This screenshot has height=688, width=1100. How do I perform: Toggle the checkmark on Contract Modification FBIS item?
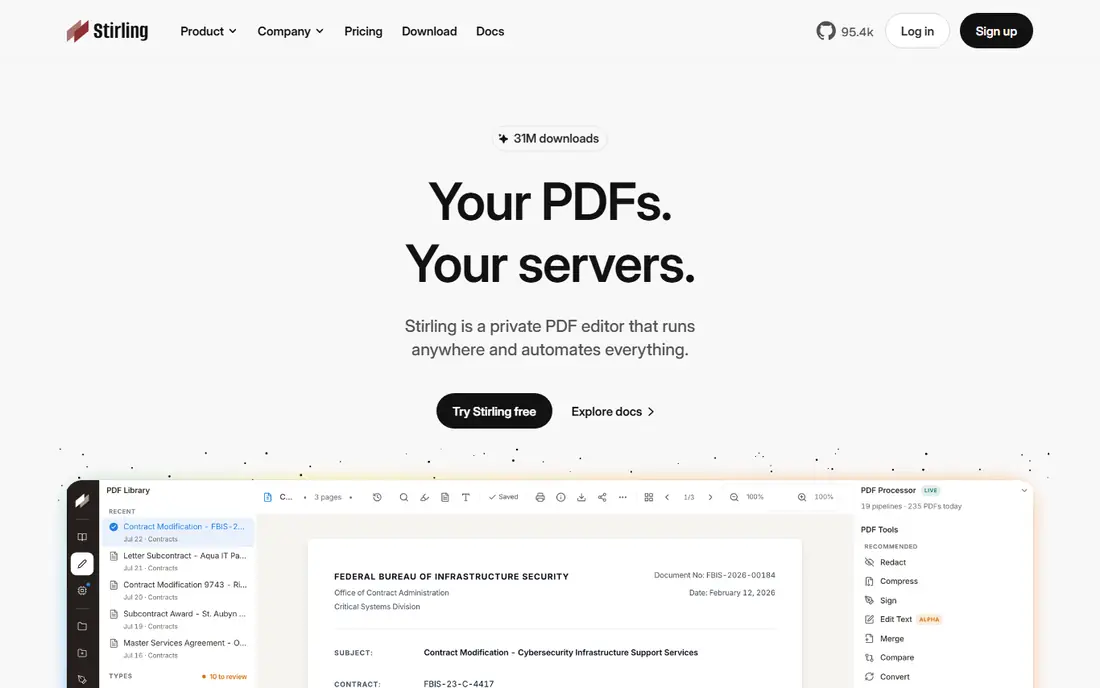(114, 527)
